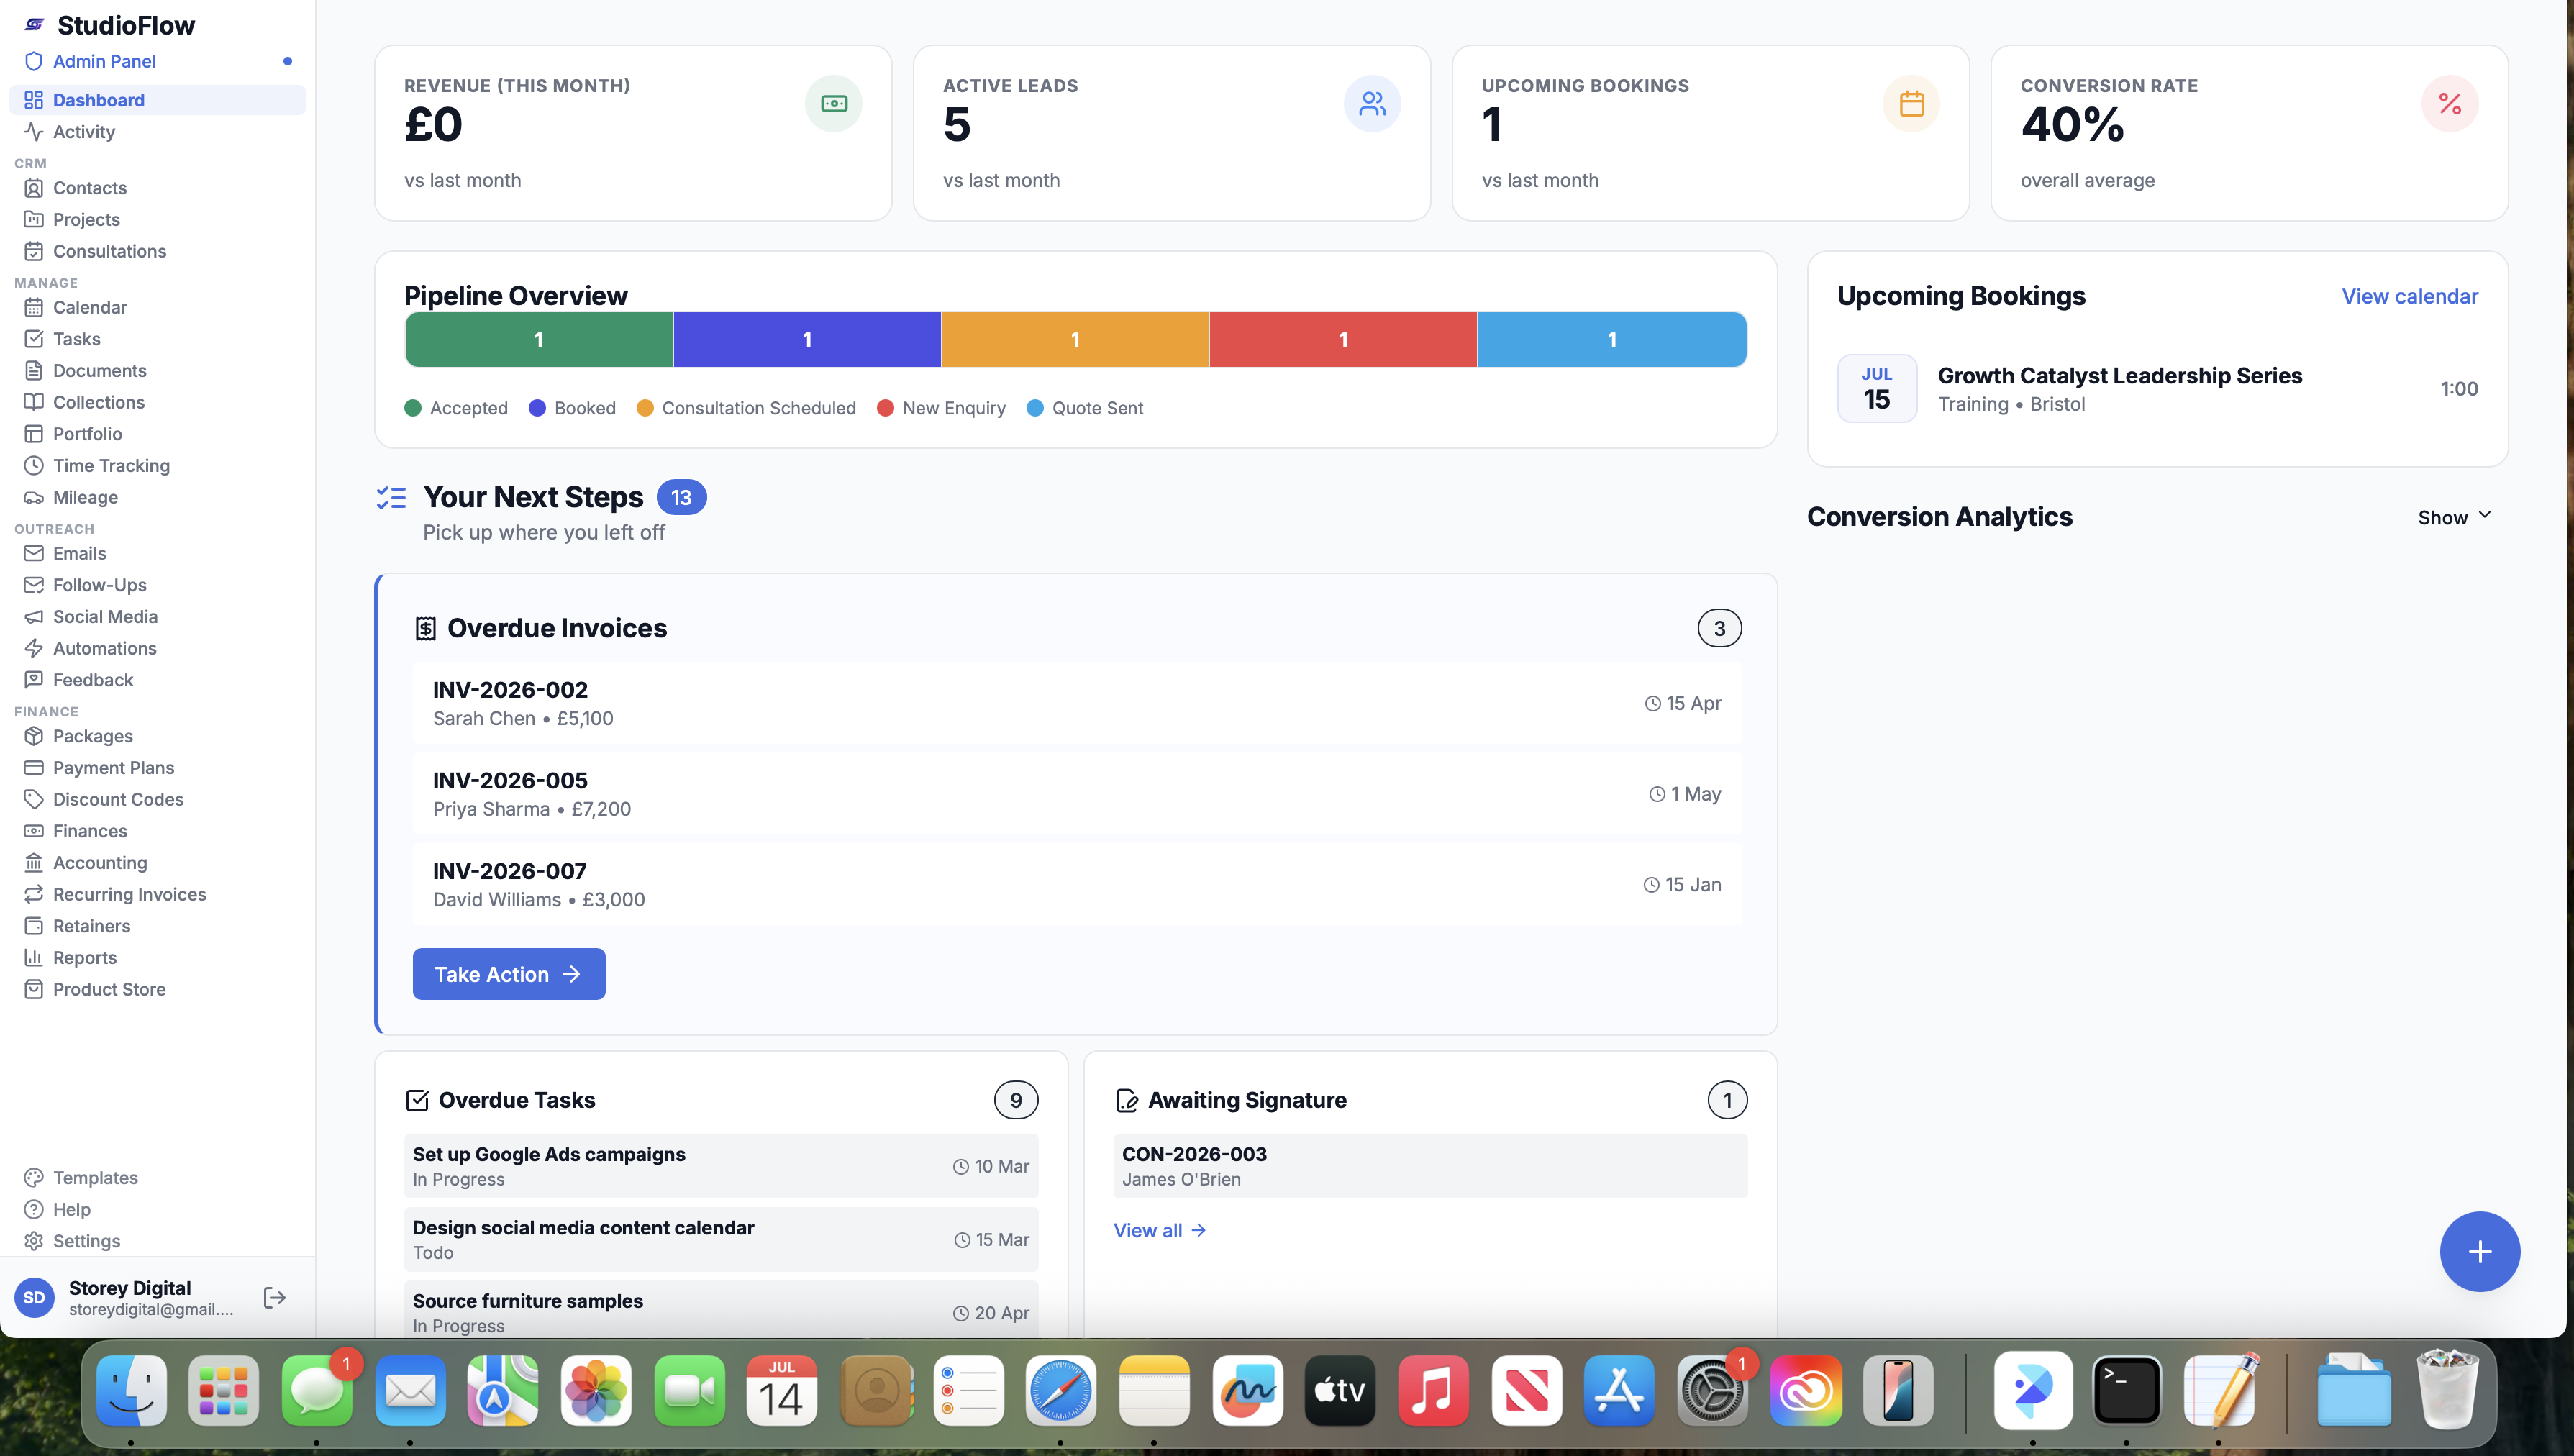
Task: Click the floating plus add button
Action: (2479, 1251)
